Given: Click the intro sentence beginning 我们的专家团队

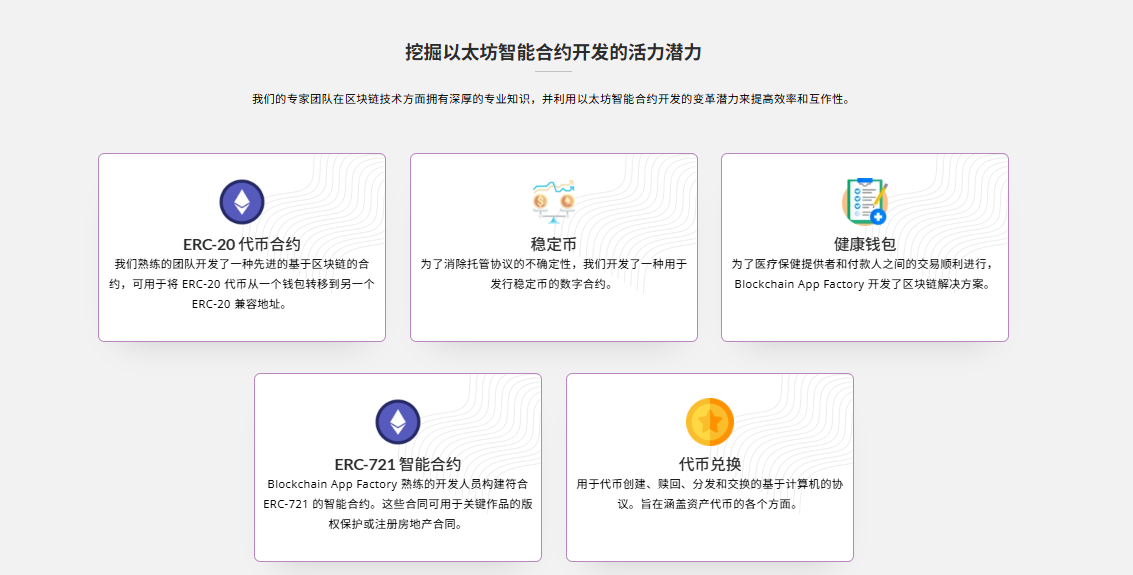Looking at the screenshot, I should [x=553, y=100].
